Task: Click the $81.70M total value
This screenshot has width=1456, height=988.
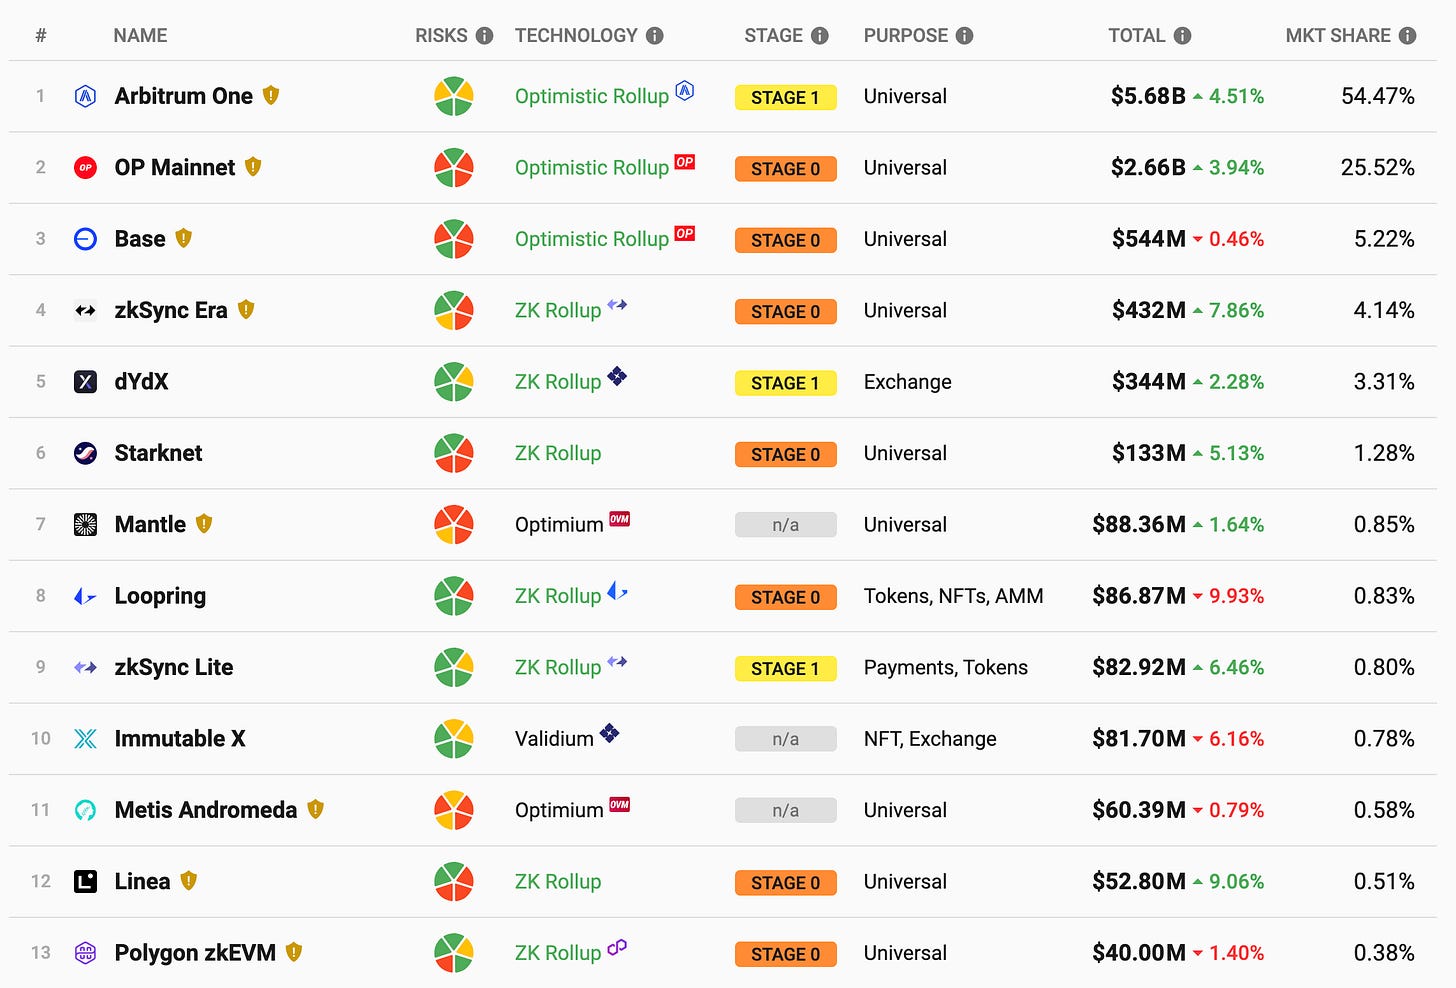Action: click(x=1139, y=739)
